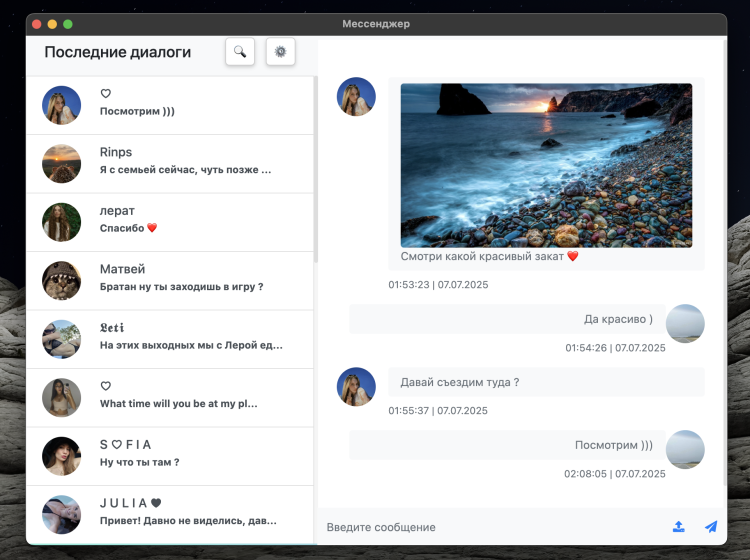The height and width of the screenshot is (560, 750).
Task: Click Матвей's cat avatar
Action: coord(61,281)
